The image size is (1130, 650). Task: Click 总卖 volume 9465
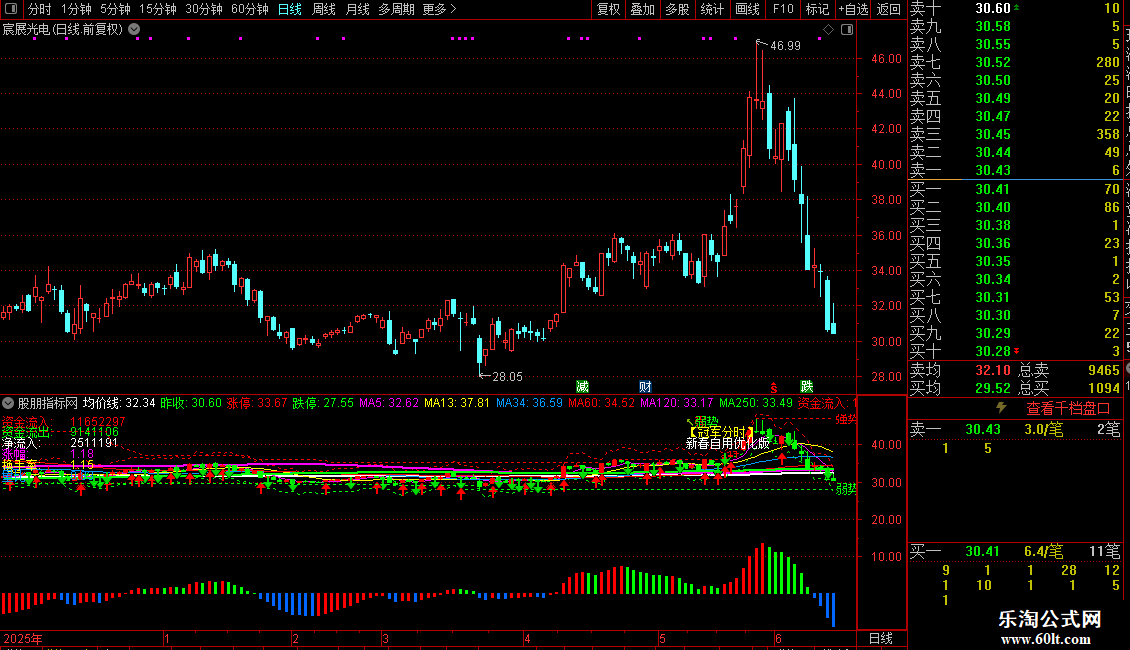1103,370
